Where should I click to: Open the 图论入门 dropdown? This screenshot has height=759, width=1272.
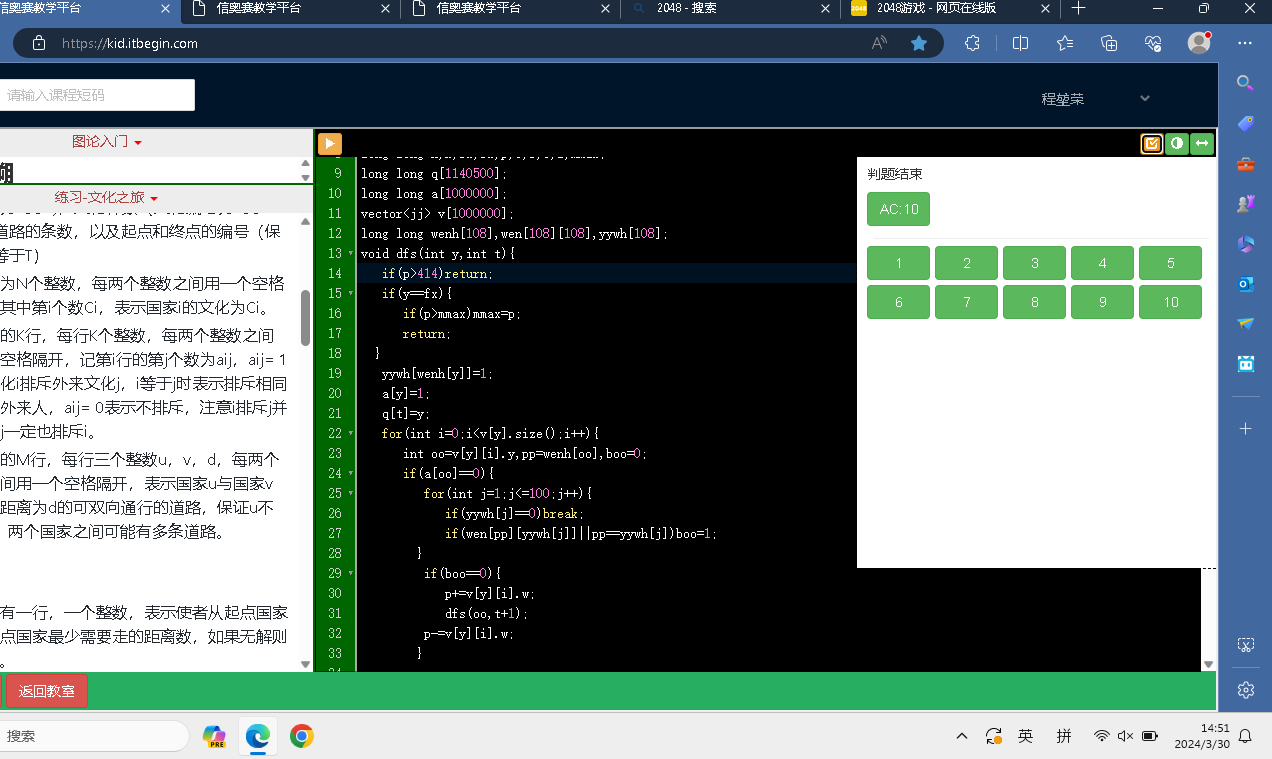tap(106, 142)
